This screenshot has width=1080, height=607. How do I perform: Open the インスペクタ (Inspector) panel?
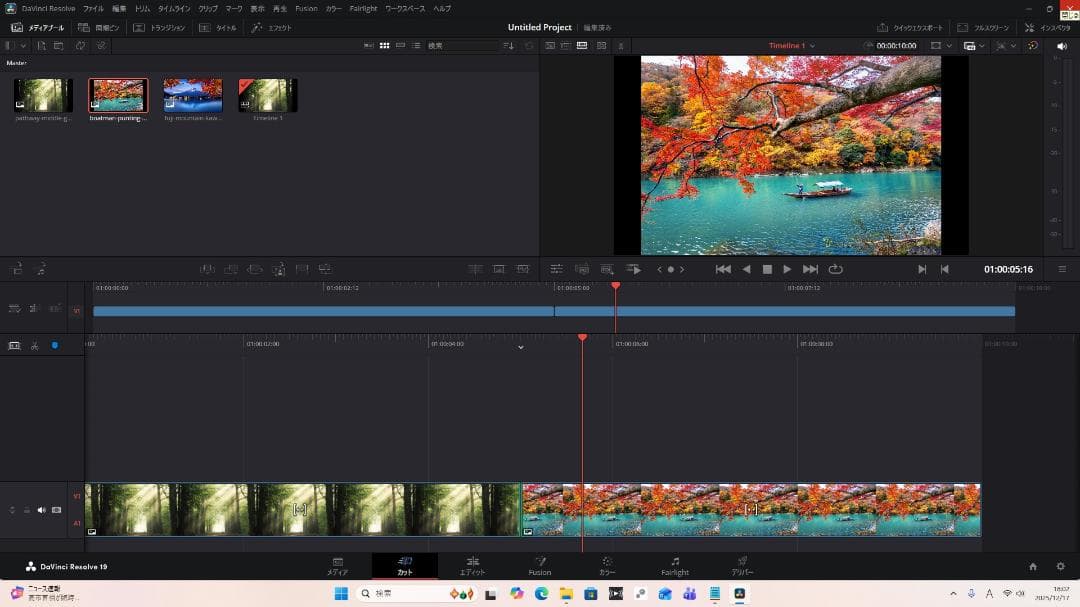pos(1048,28)
